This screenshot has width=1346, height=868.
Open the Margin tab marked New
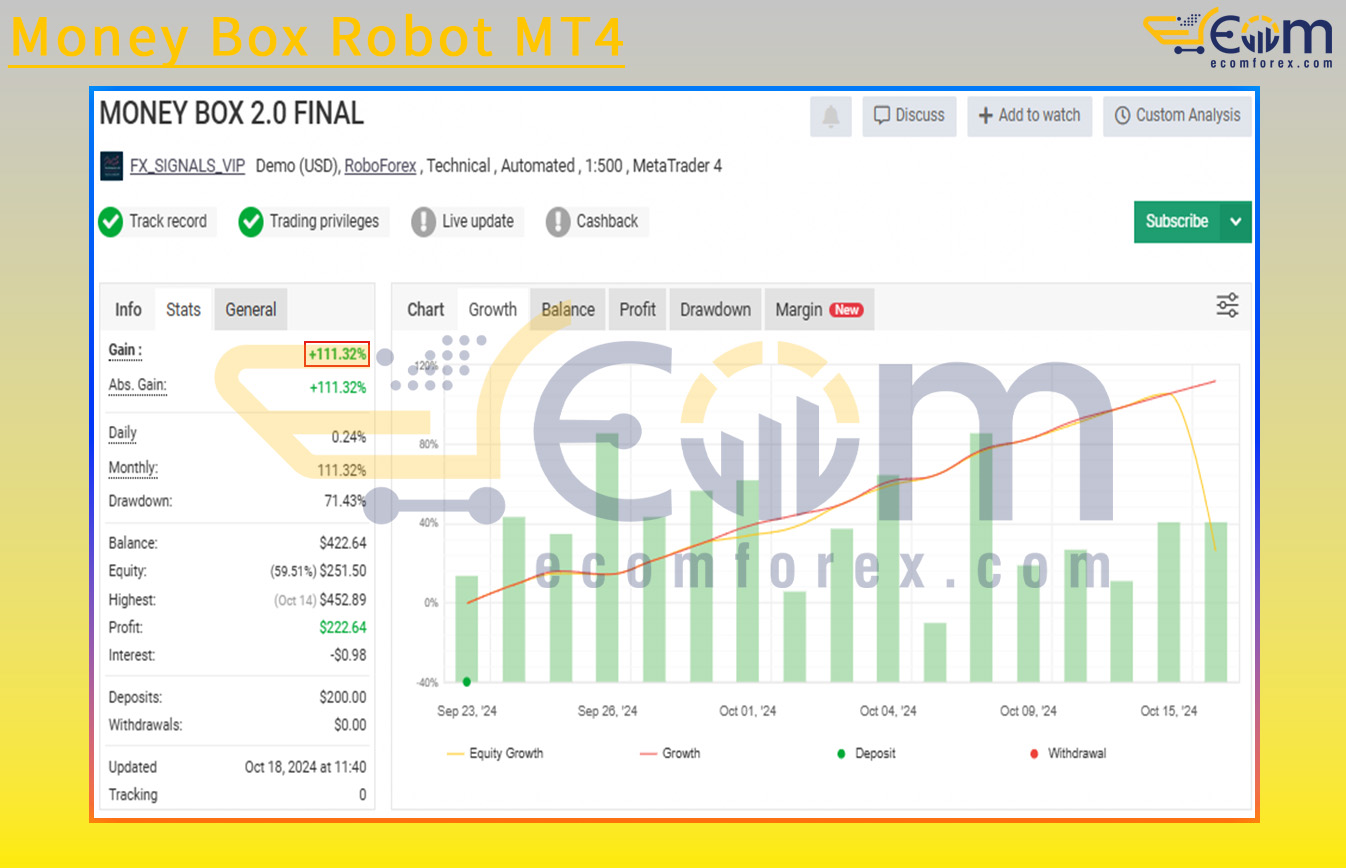coord(818,310)
